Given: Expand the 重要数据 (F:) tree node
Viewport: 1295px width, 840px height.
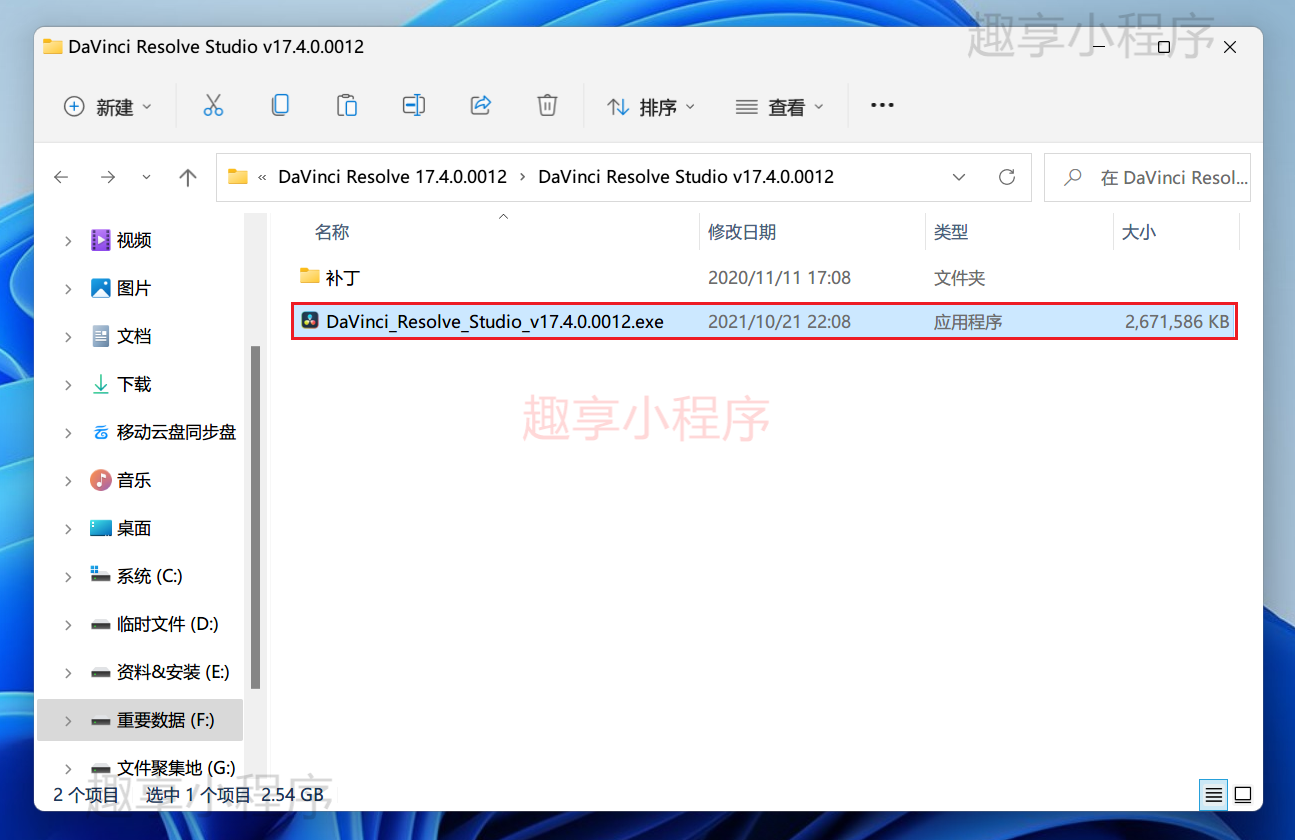Looking at the screenshot, I should 68,720.
